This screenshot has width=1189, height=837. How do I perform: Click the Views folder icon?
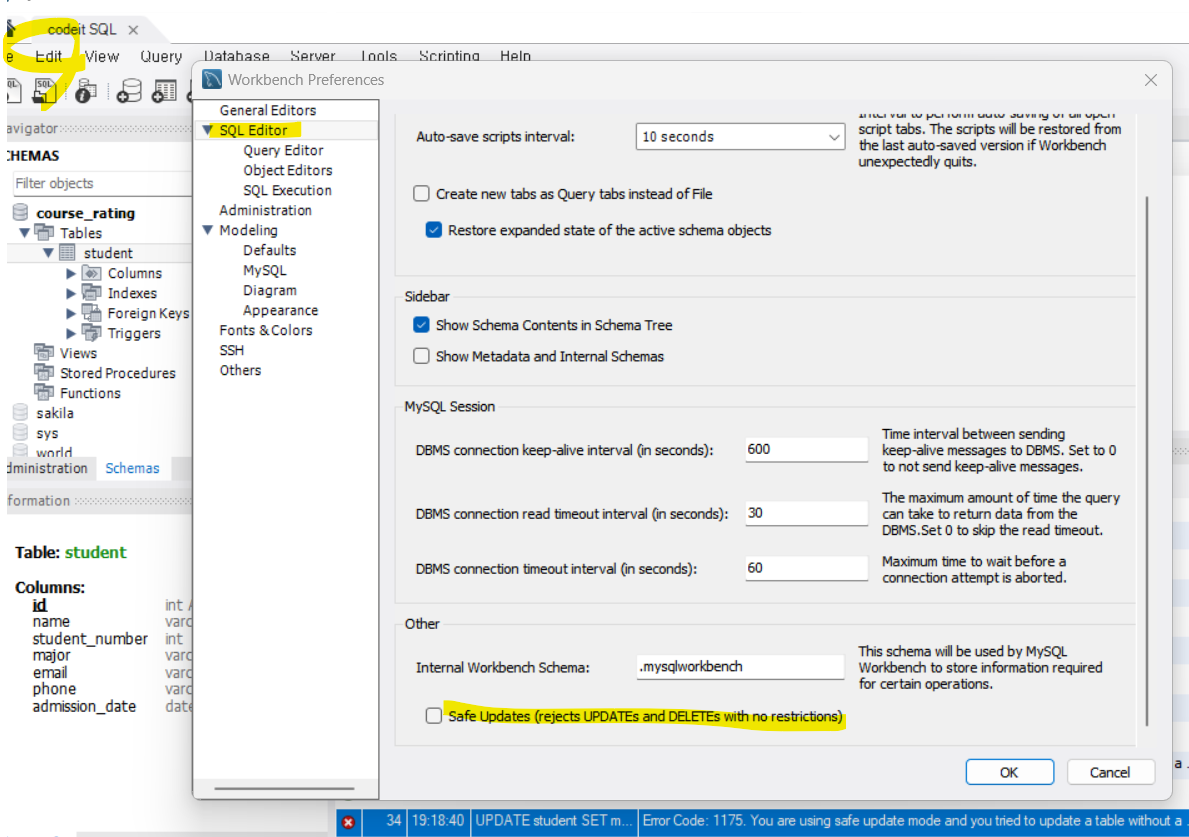pos(44,353)
